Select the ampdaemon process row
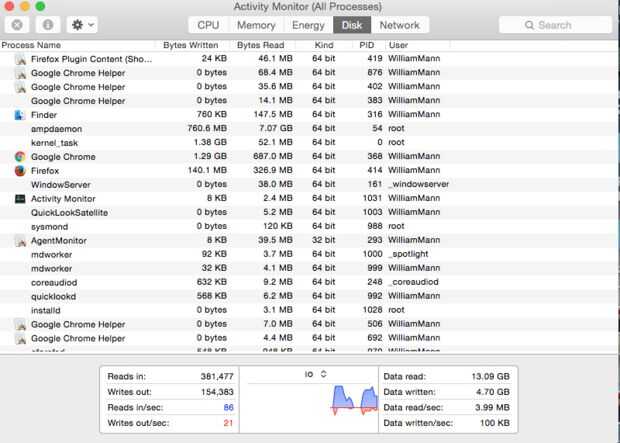Viewport: 620px width, 443px height. (x=308, y=129)
